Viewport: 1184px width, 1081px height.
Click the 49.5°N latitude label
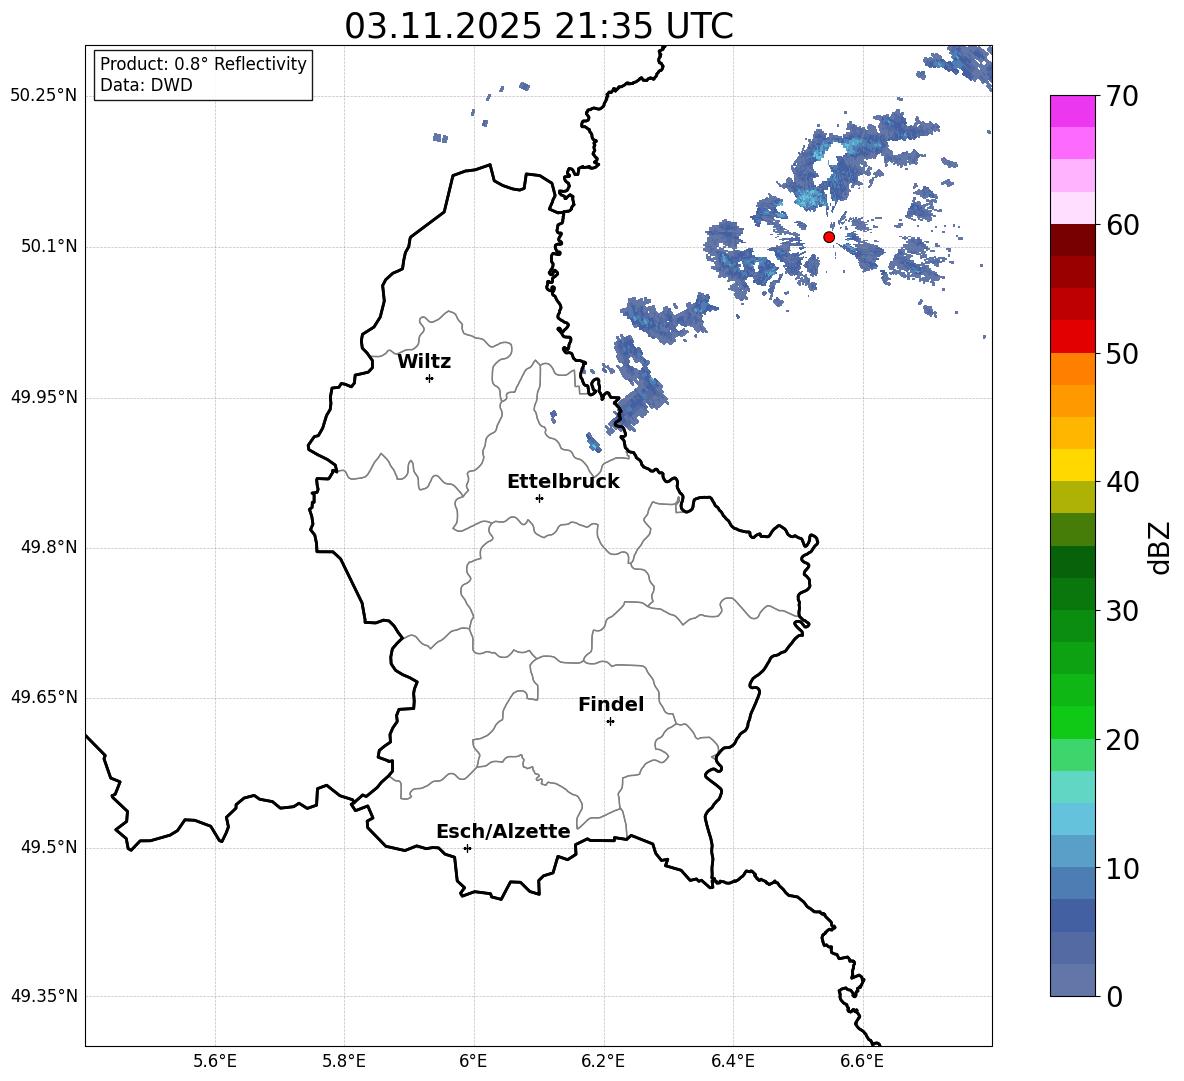[49, 847]
